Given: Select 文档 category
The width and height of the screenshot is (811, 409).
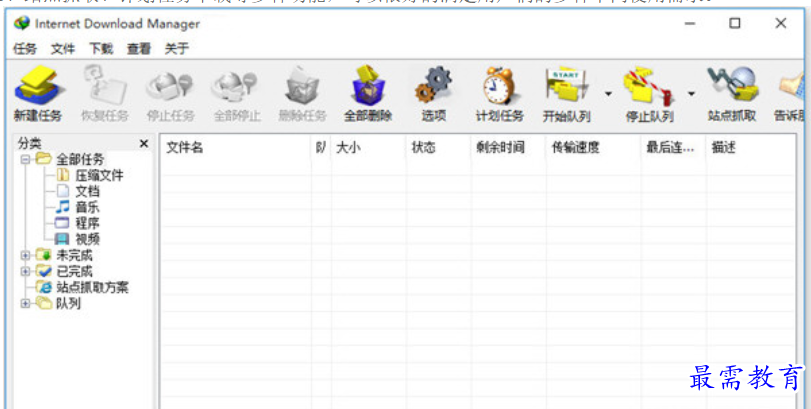Looking at the screenshot, I should click(87, 191).
